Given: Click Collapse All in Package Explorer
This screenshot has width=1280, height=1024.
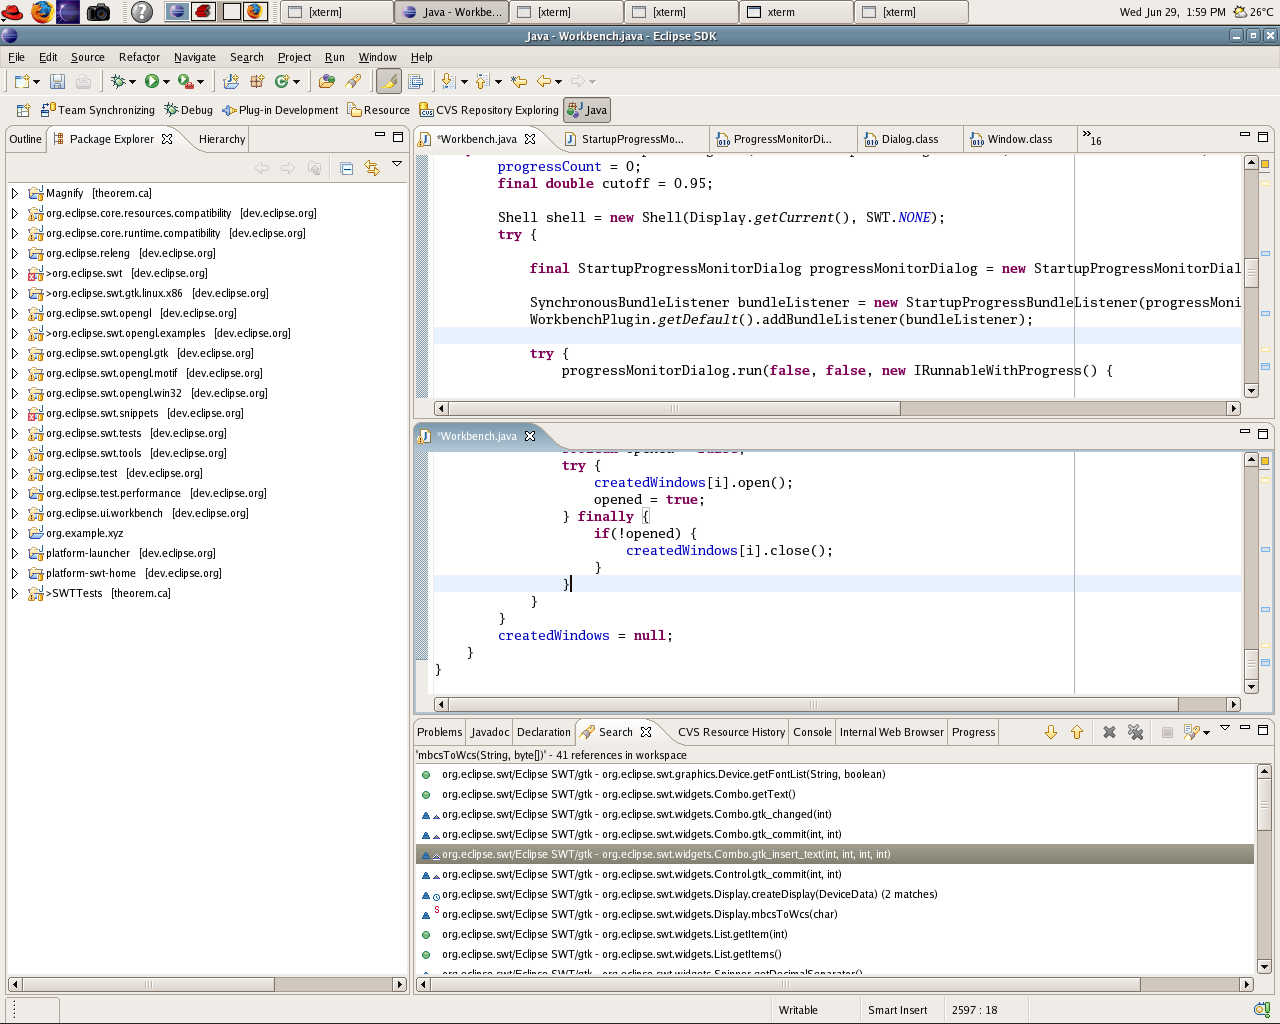Looking at the screenshot, I should click(346, 168).
